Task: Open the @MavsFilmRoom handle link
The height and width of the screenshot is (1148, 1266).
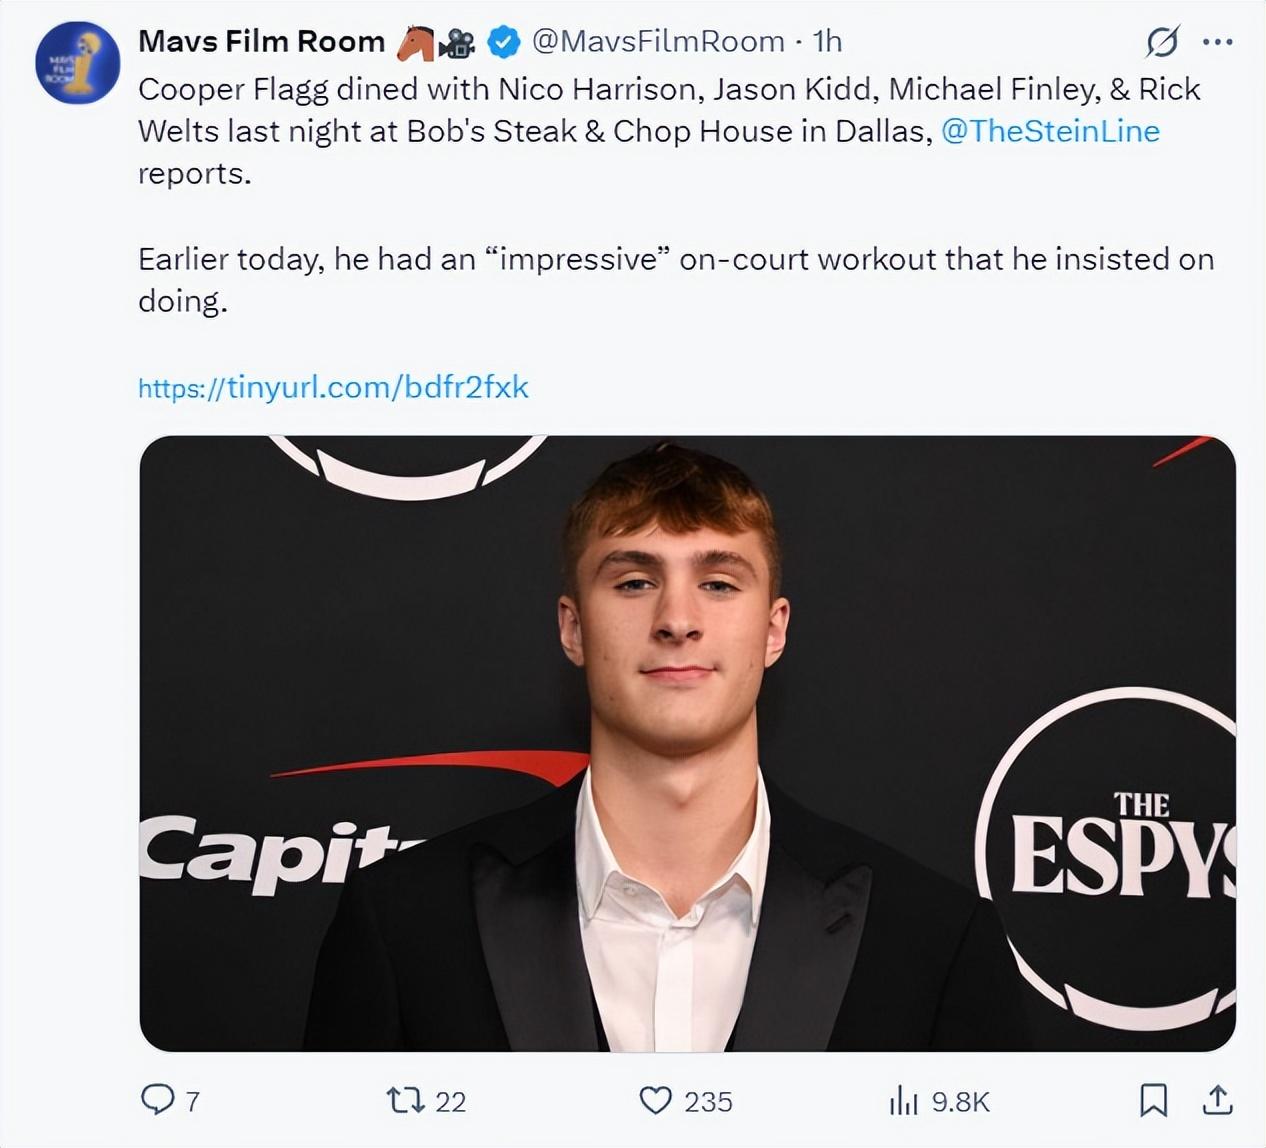Action: (x=658, y=41)
